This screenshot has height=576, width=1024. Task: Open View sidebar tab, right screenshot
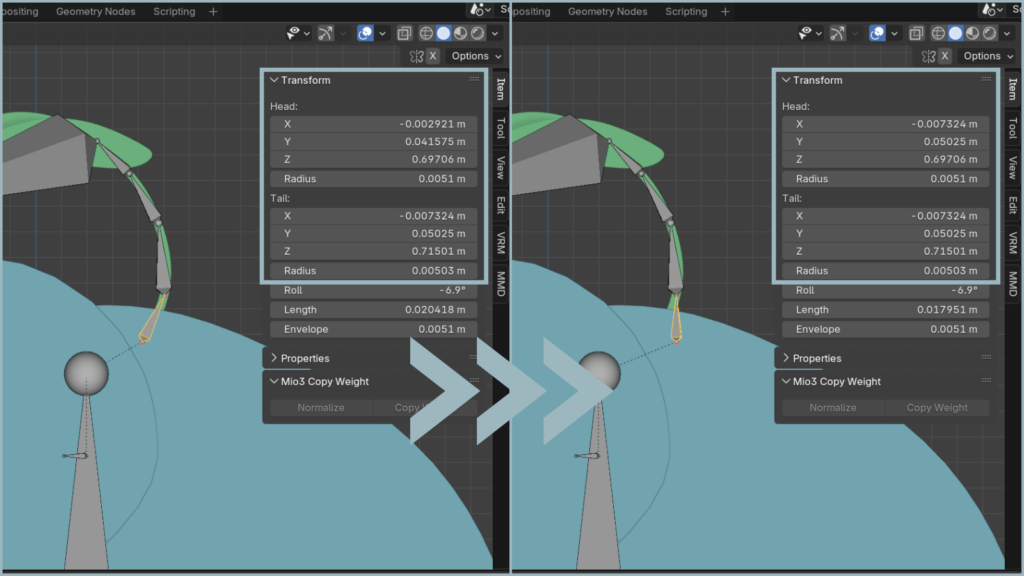click(1013, 168)
